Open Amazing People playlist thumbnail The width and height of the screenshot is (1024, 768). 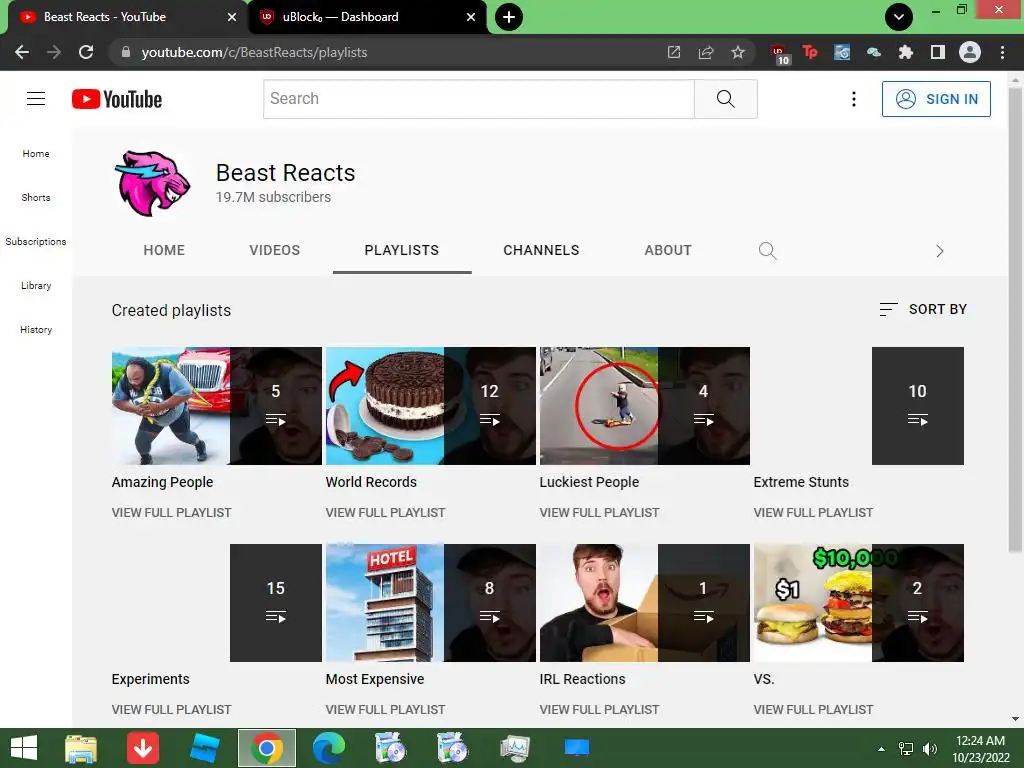217,406
